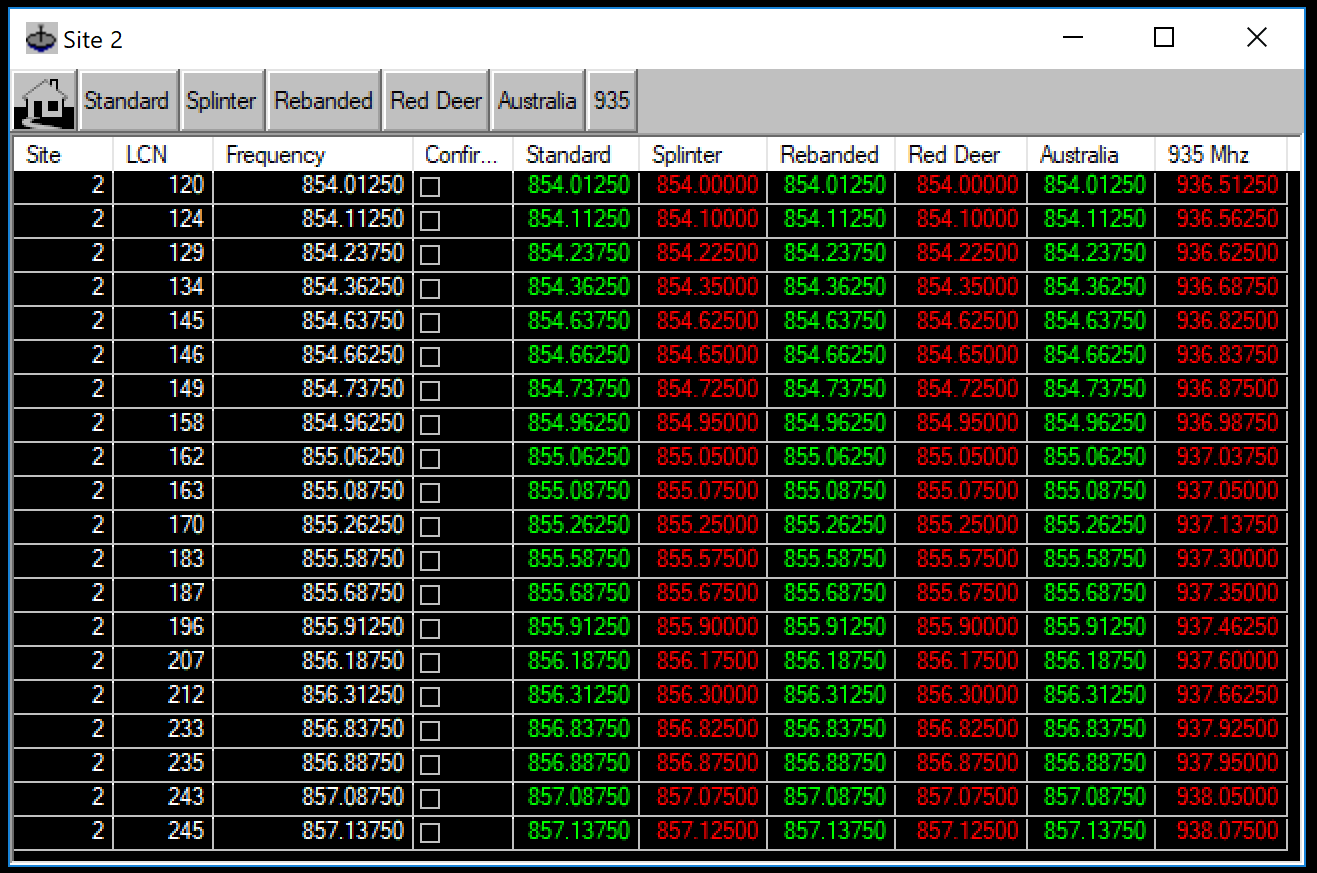The image size is (1317, 873).
Task: Enable the confirm checkbox for LCN 134
Action: pos(430,289)
